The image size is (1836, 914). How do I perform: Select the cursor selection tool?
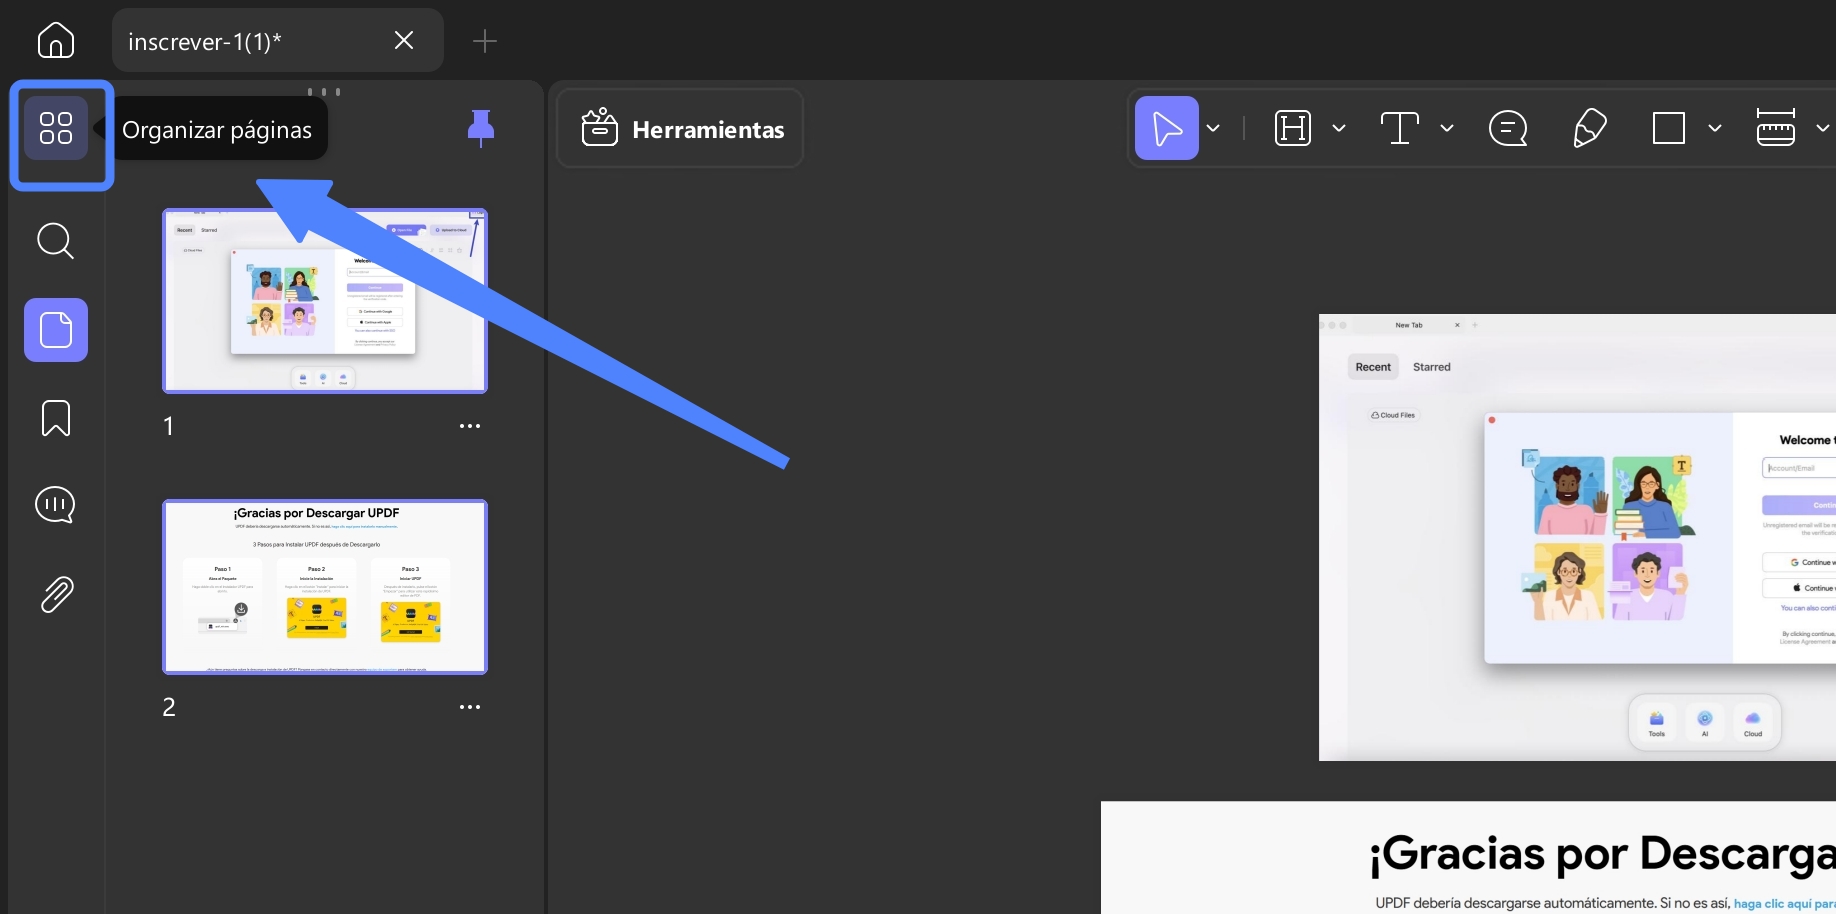[x=1167, y=128]
